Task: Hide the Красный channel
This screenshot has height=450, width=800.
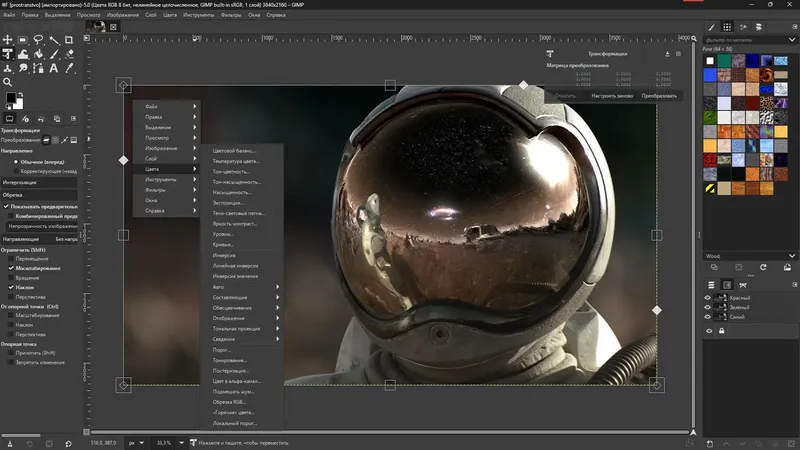Action: 708,298
